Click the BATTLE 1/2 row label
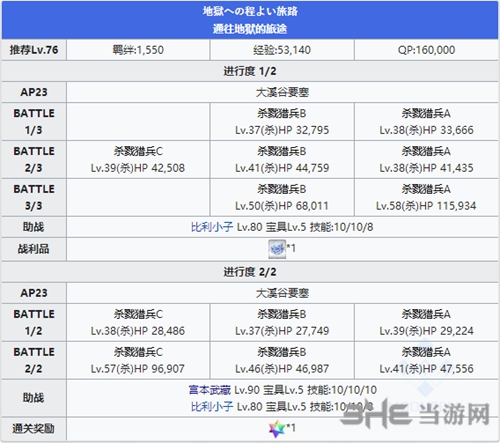The width and height of the screenshot is (500, 443). tap(34, 322)
